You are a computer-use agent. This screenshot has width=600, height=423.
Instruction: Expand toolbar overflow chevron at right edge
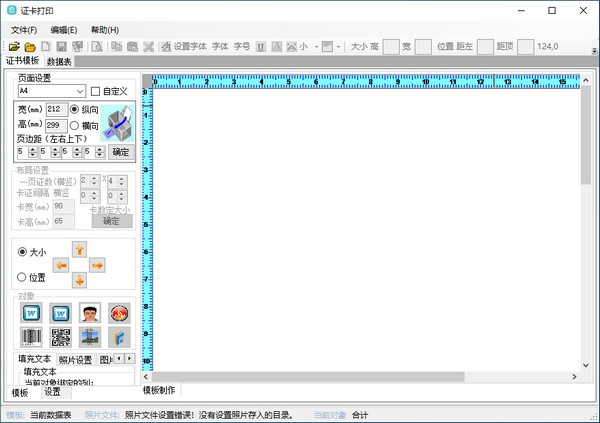click(594, 51)
